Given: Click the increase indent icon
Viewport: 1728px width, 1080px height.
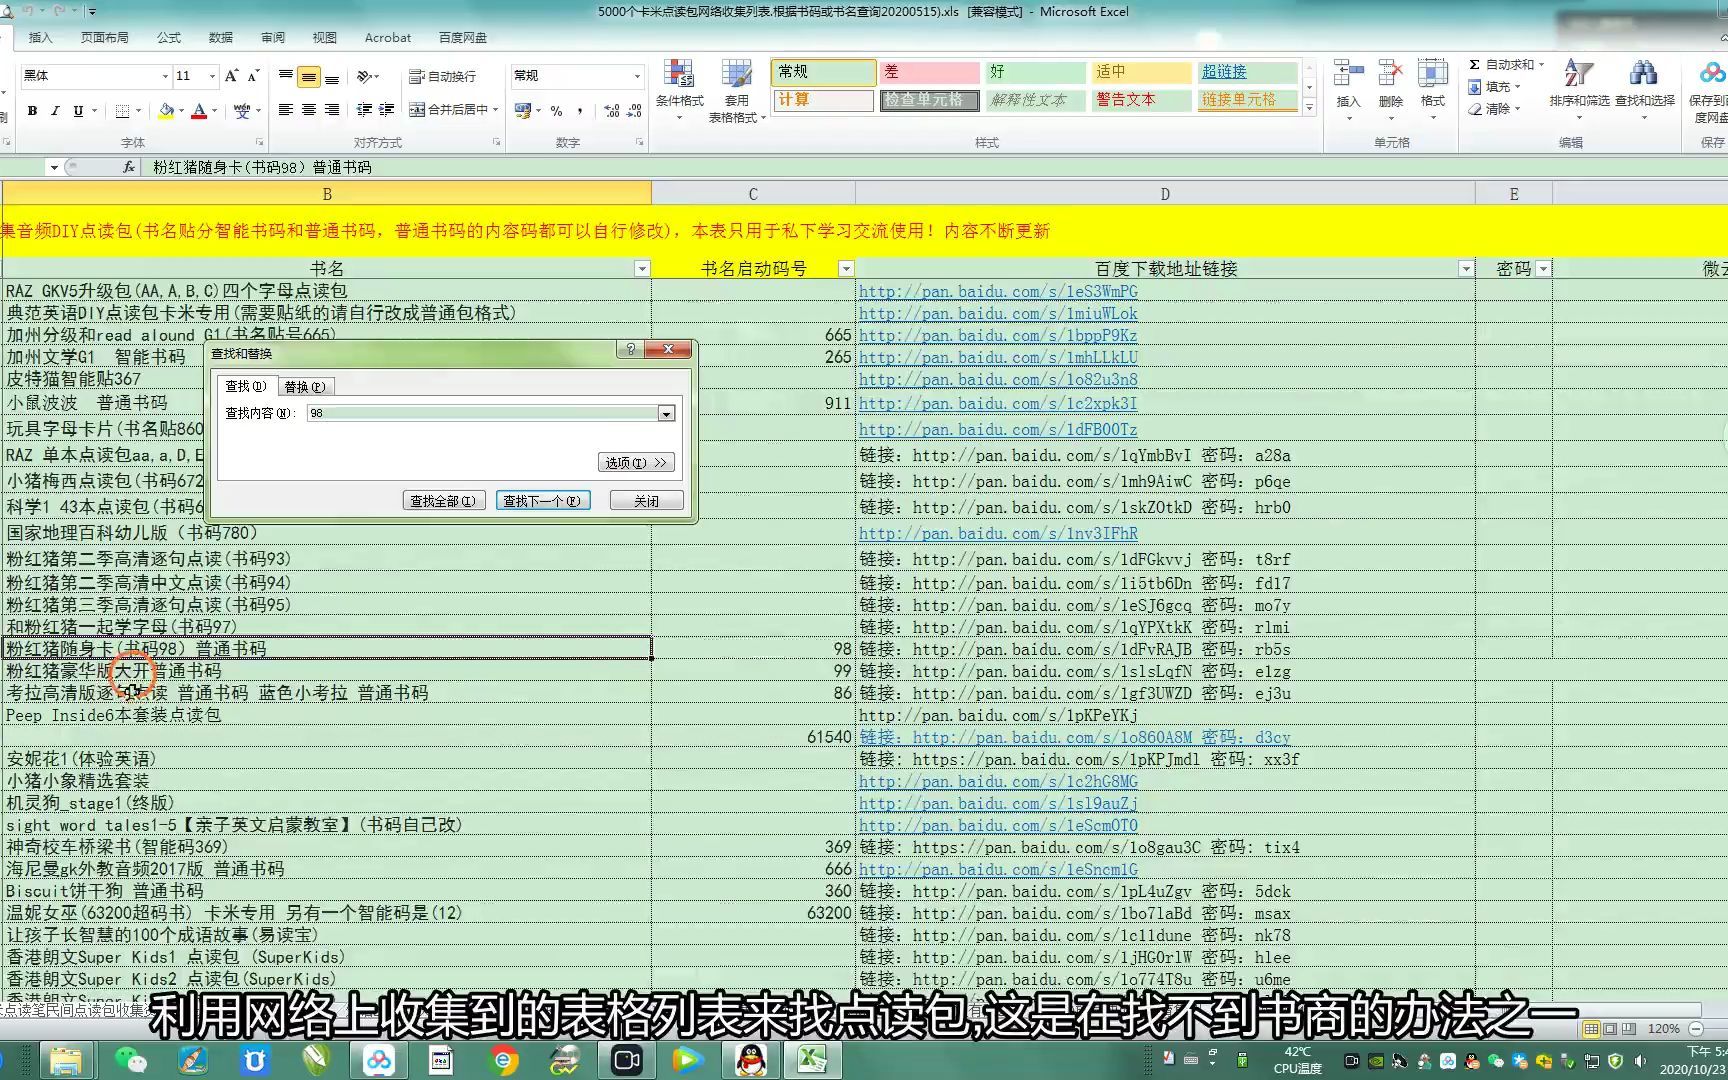Looking at the screenshot, I should pos(387,110).
